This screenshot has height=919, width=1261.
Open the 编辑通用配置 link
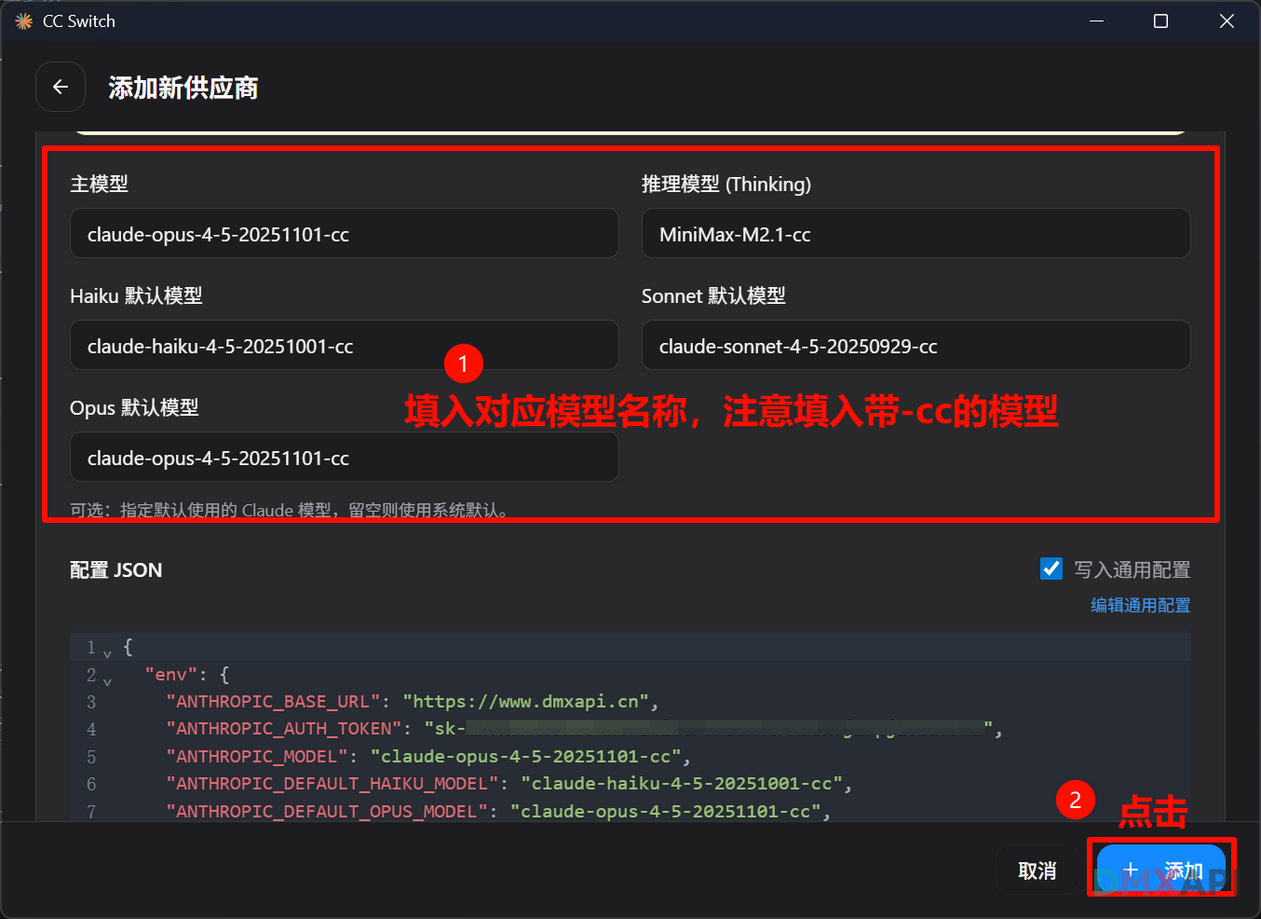pos(1140,605)
